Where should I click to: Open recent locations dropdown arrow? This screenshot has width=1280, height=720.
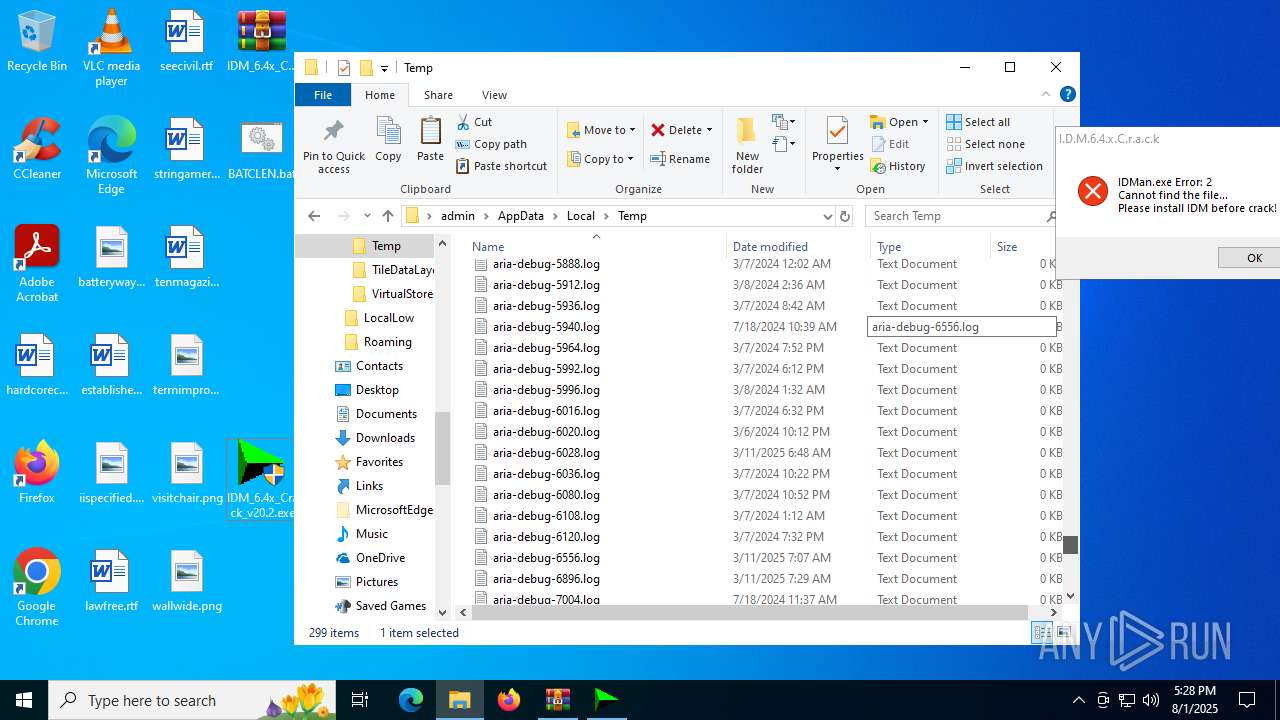(367, 216)
